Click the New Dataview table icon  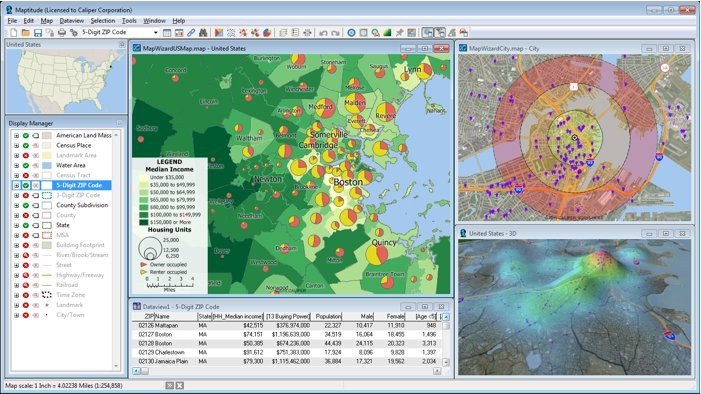(x=167, y=33)
